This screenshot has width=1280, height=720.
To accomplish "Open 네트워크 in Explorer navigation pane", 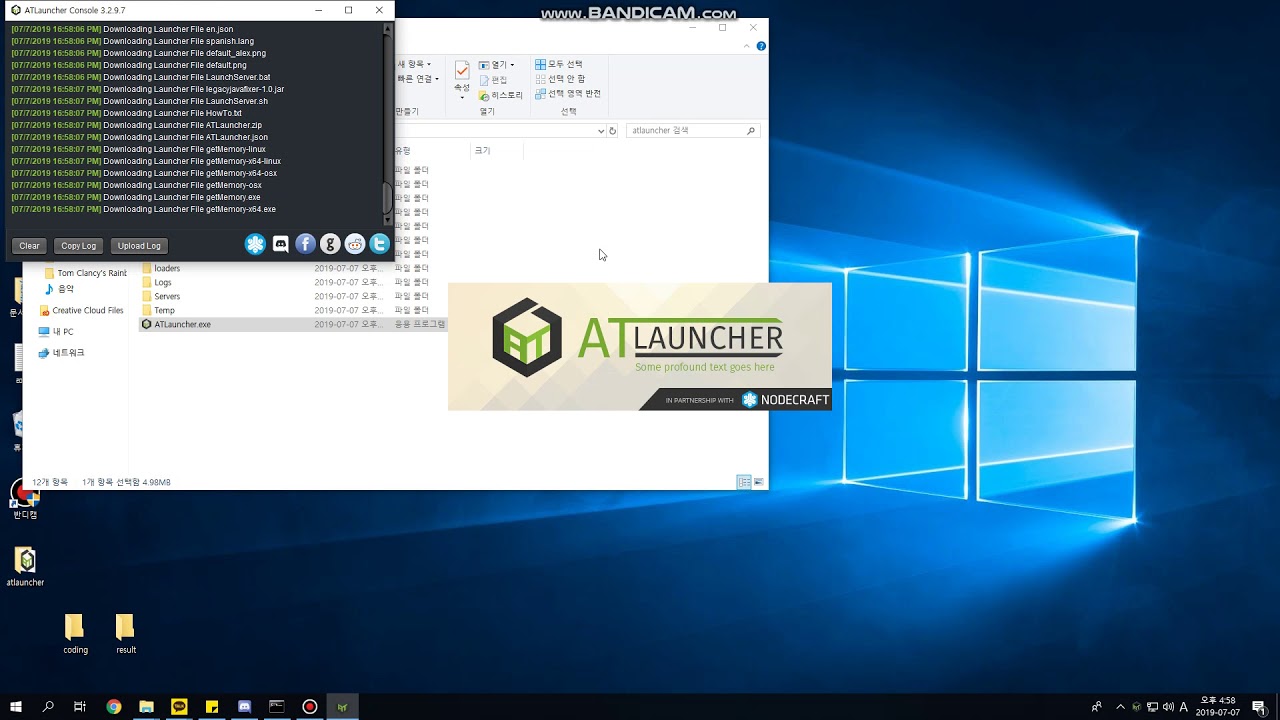I will (62, 353).
